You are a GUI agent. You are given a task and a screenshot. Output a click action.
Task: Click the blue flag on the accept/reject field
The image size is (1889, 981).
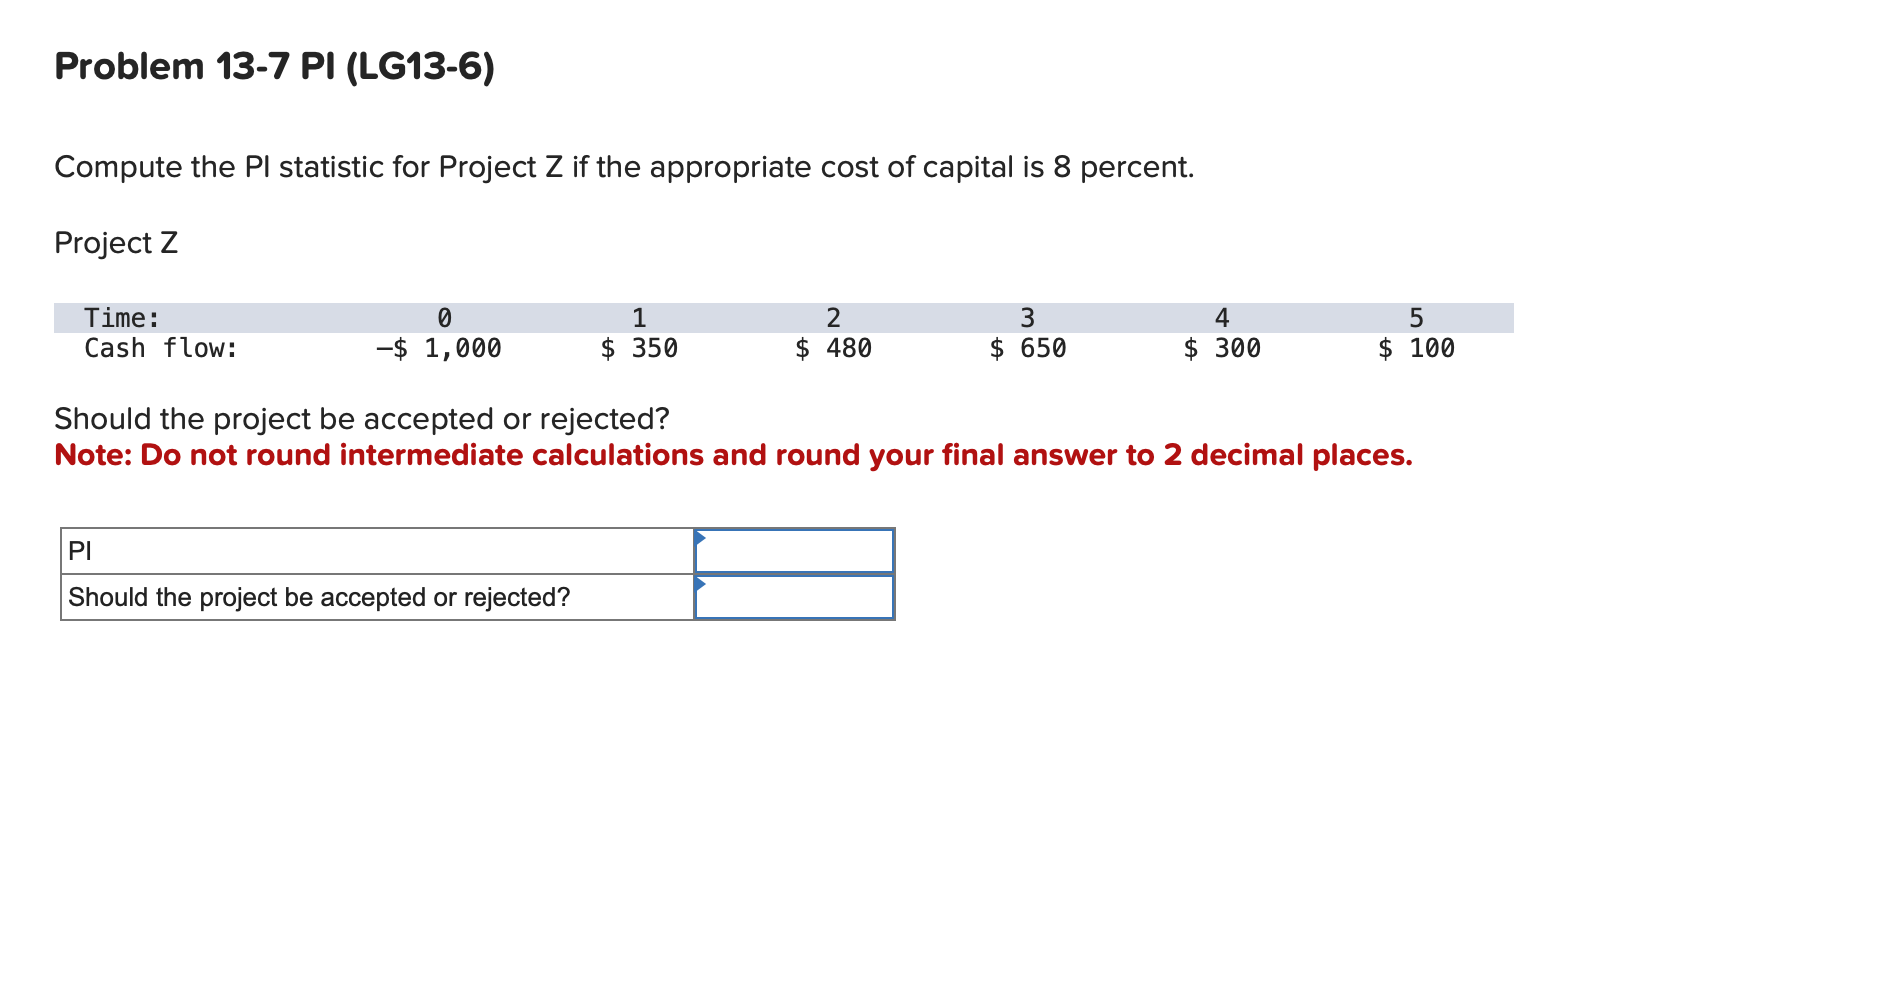tap(703, 585)
